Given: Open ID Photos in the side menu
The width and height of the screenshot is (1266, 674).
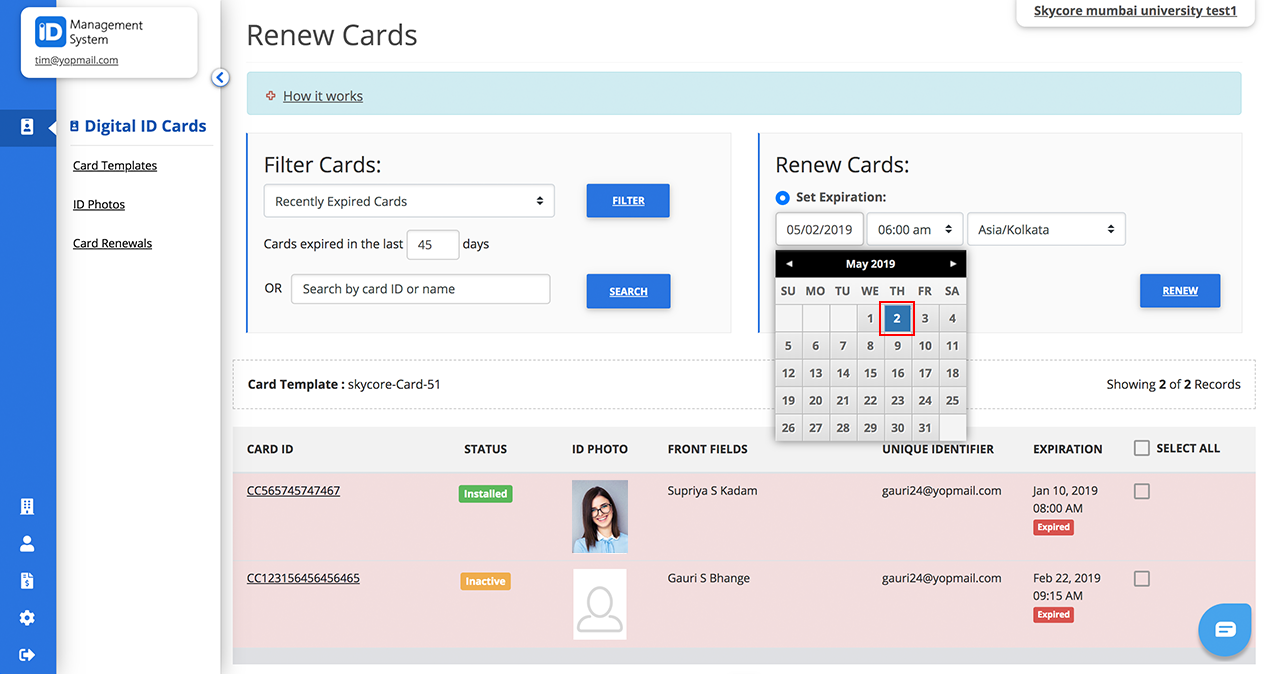Looking at the screenshot, I should (99, 204).
